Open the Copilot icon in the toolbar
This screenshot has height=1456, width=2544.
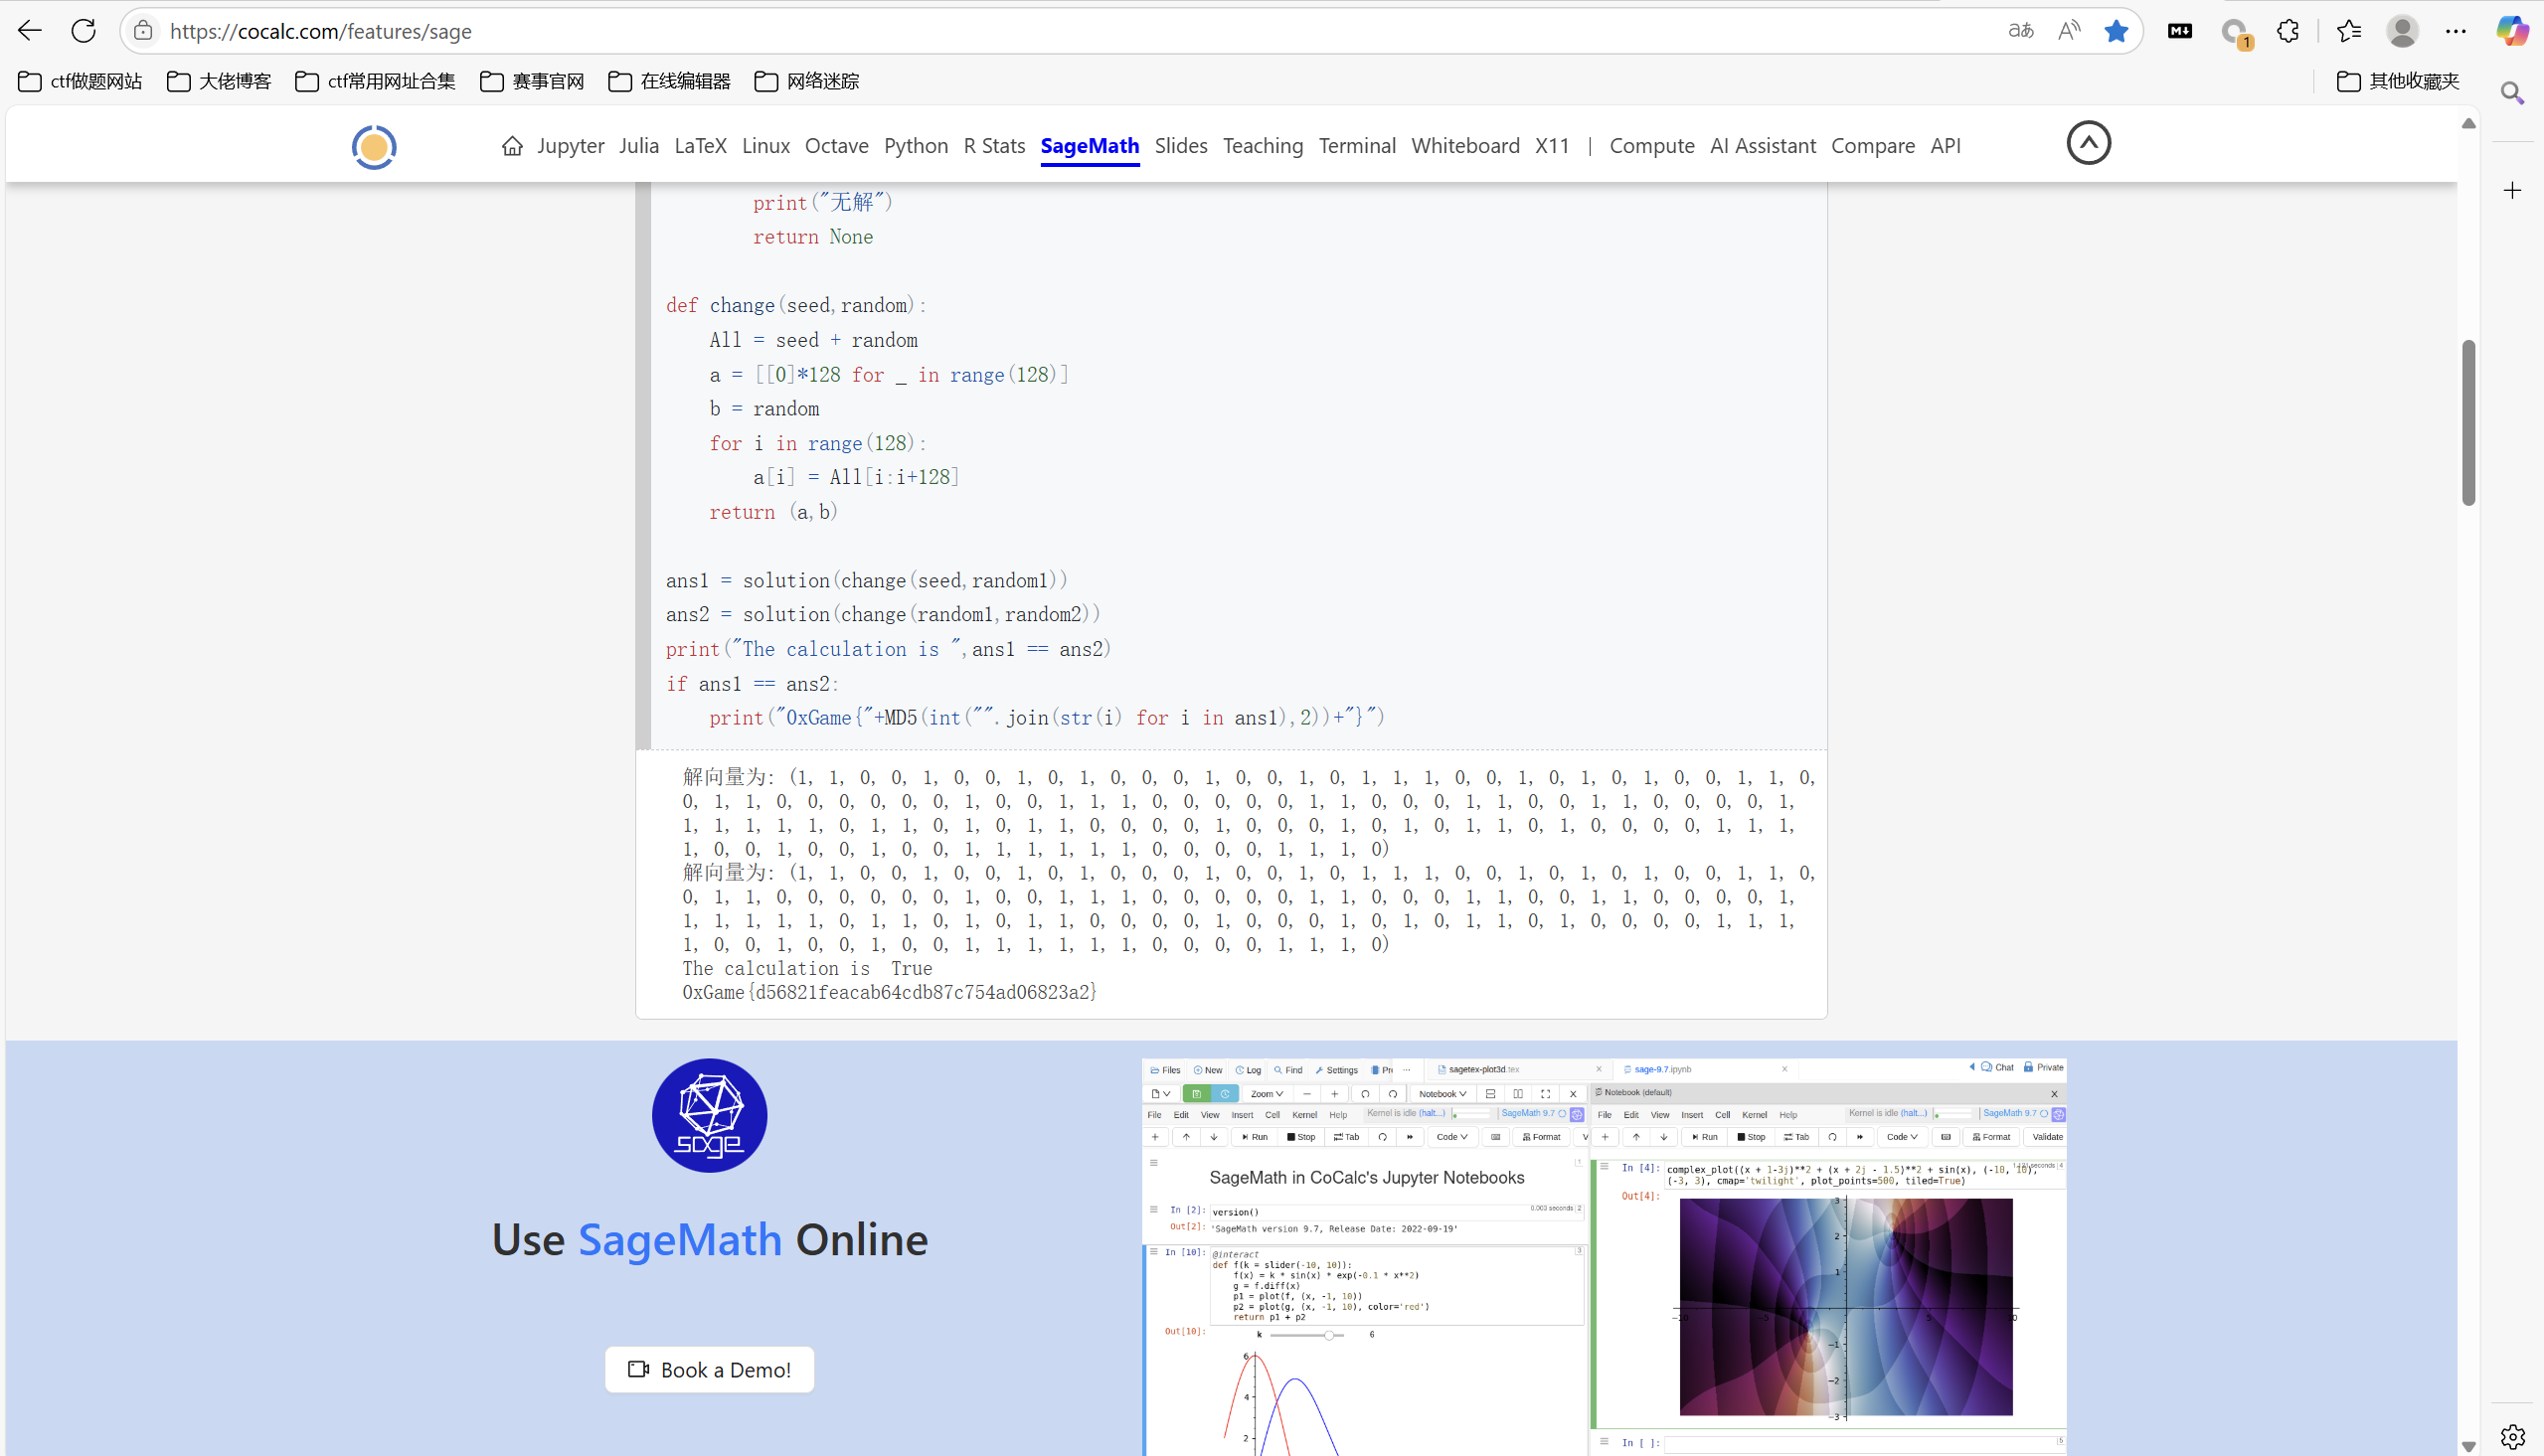[x=2512, y=31]
